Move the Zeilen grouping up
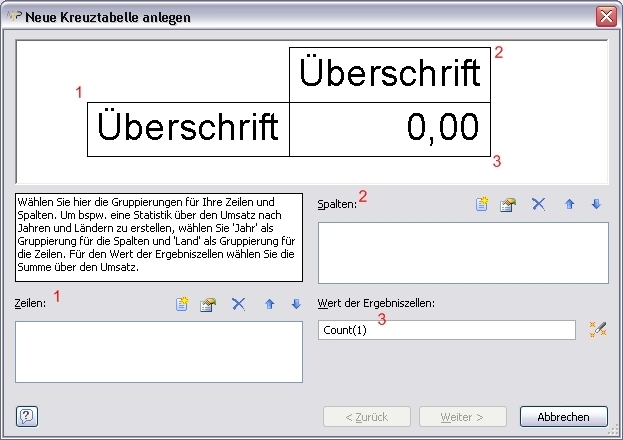 tap(269, 304)
